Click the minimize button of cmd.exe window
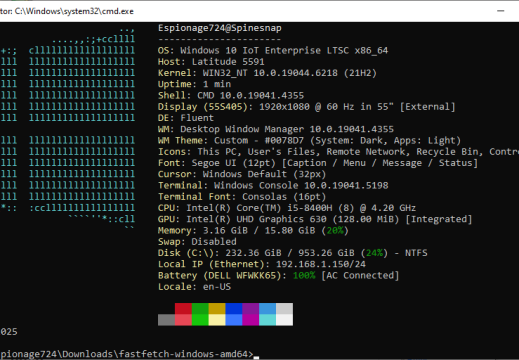 (x=500, y=11)
